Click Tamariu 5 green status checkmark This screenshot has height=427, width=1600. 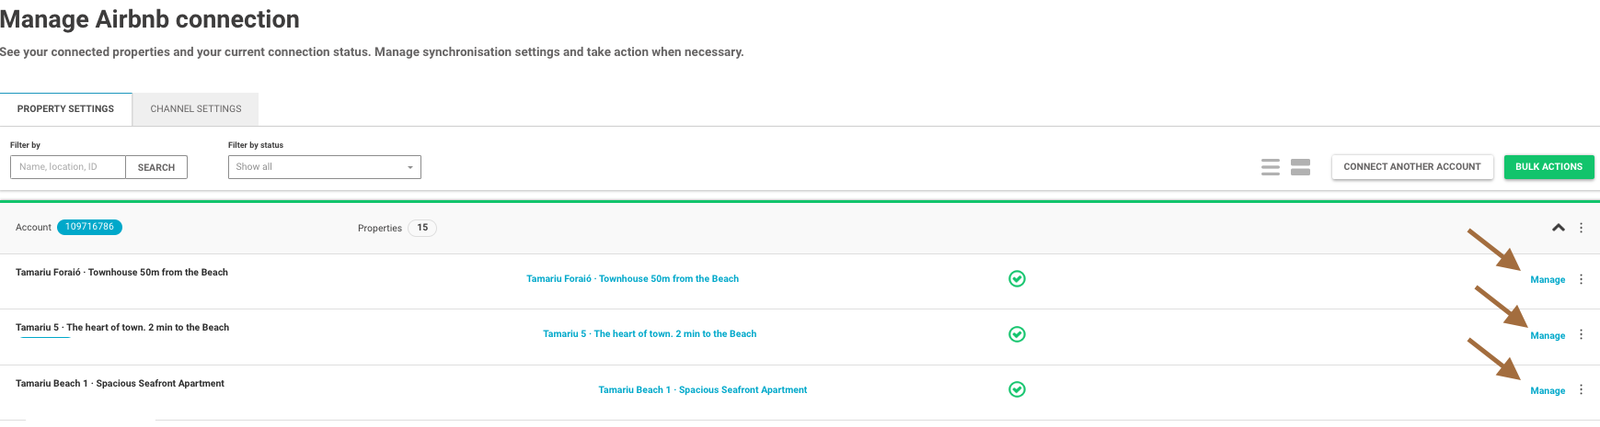1017,334
